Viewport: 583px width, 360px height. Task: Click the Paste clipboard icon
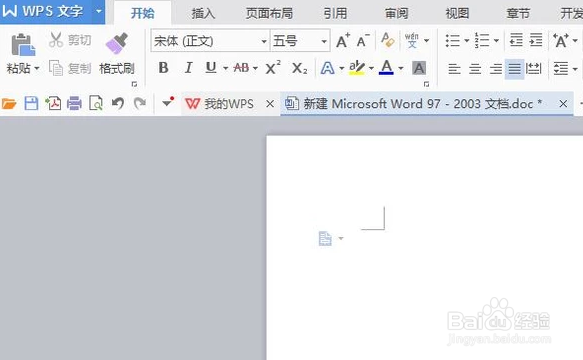pyautogui.click(x=23, y=45)
